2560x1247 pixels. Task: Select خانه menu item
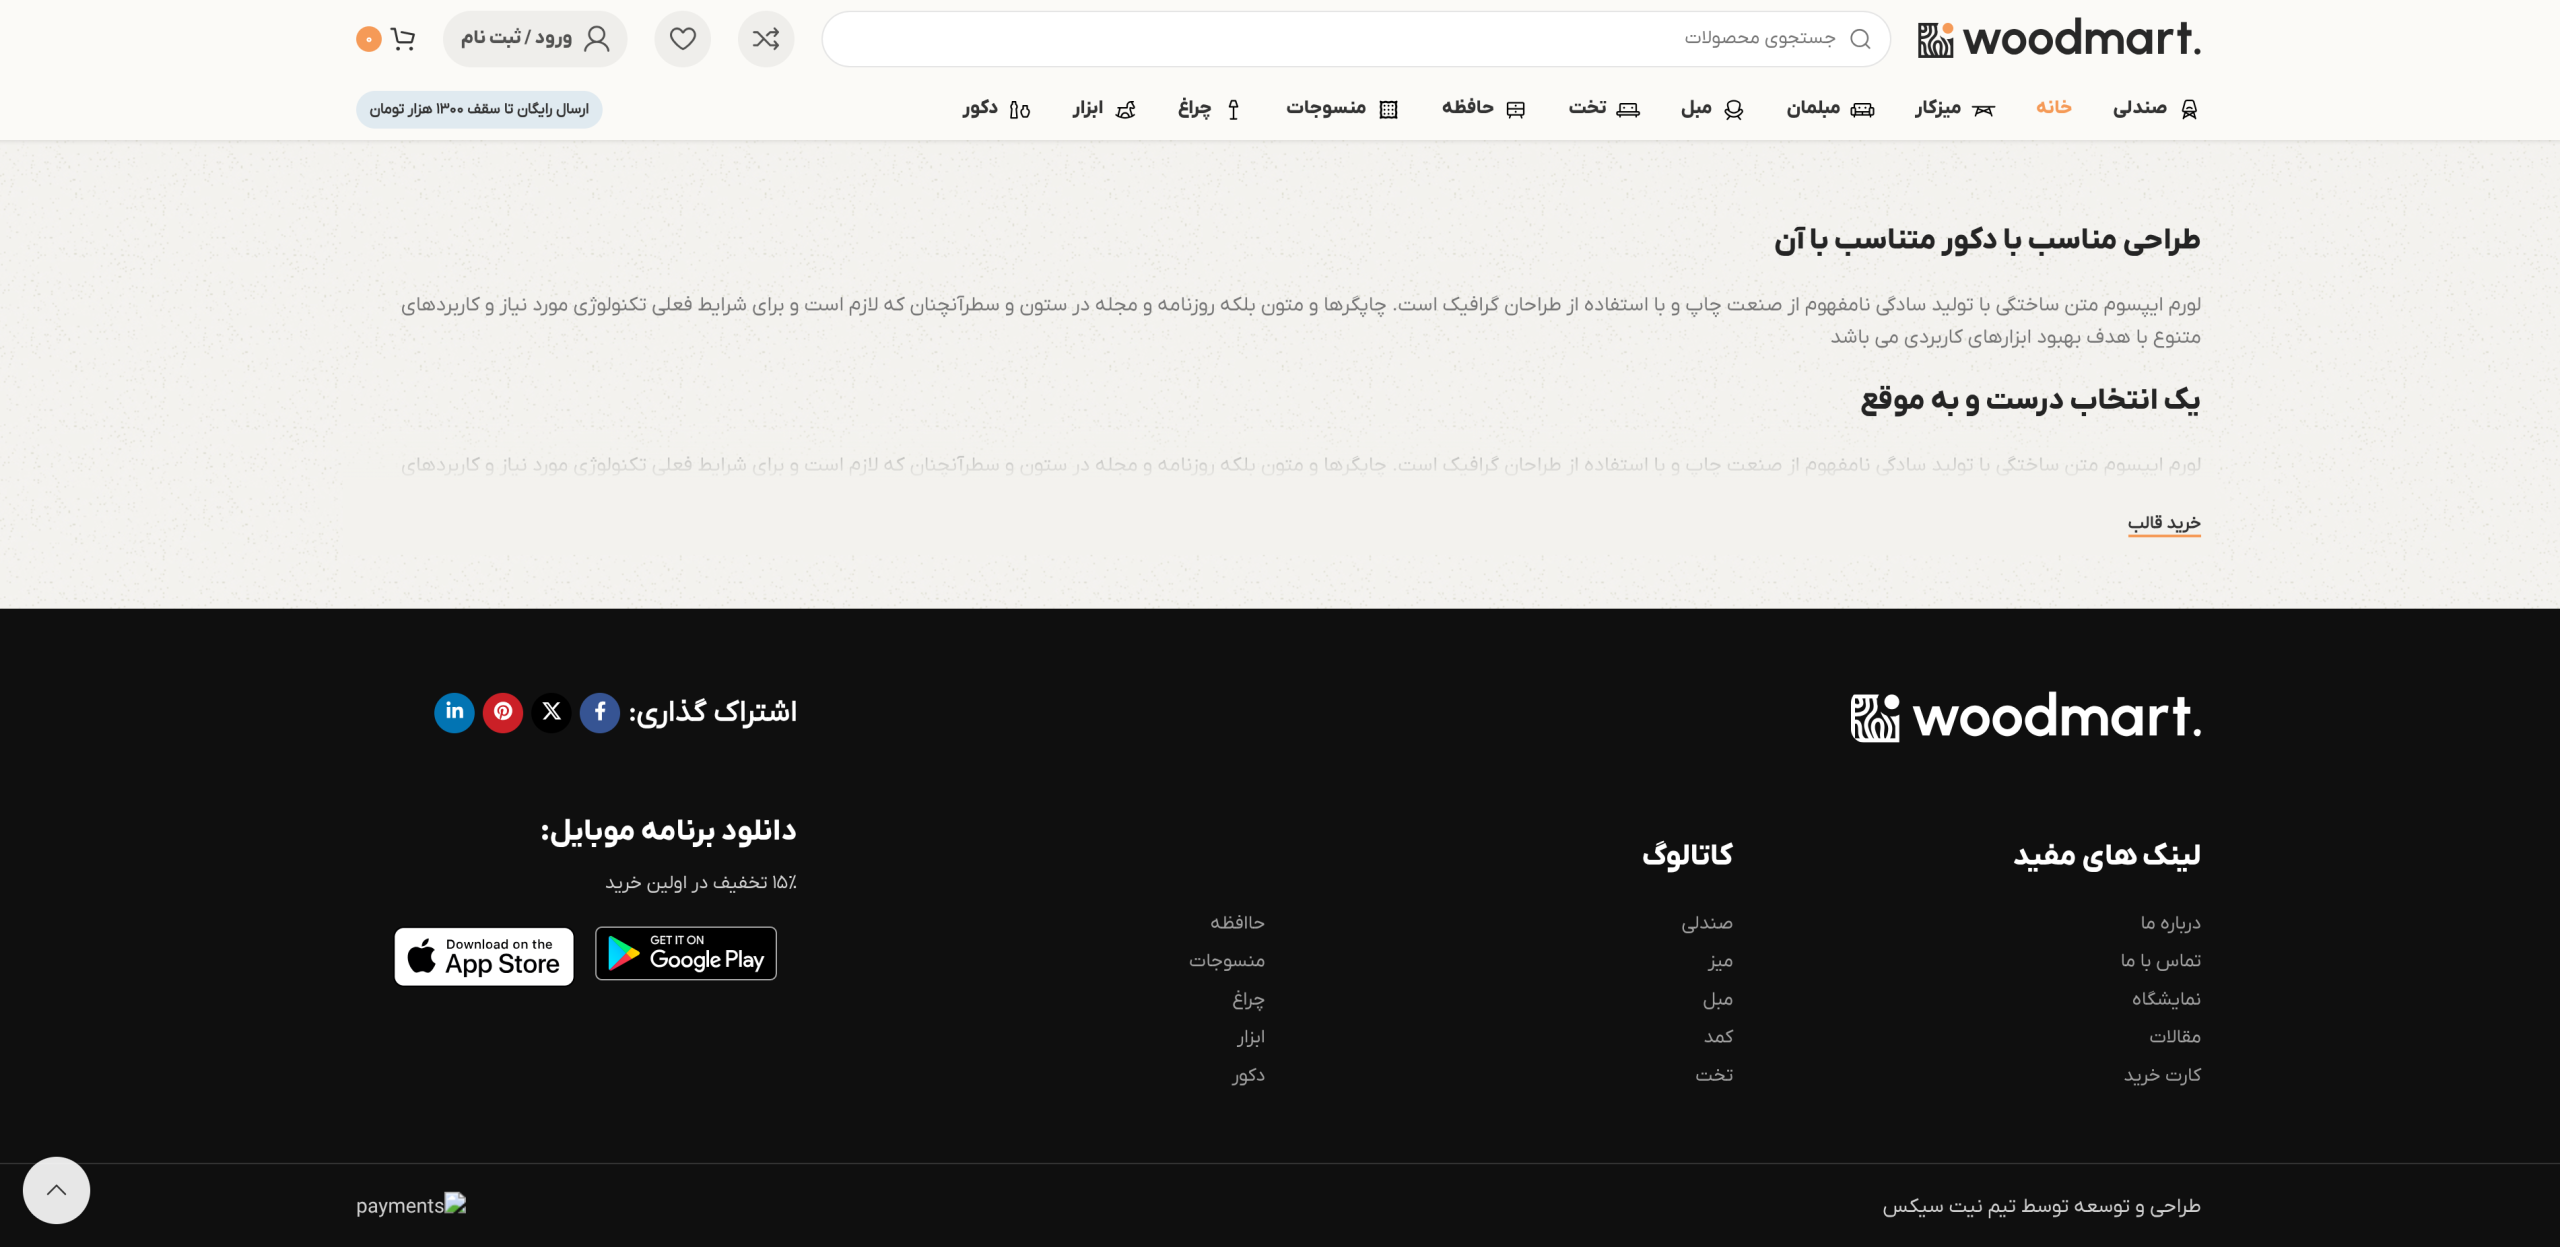pyautogui.click(x=2053, y=107)
